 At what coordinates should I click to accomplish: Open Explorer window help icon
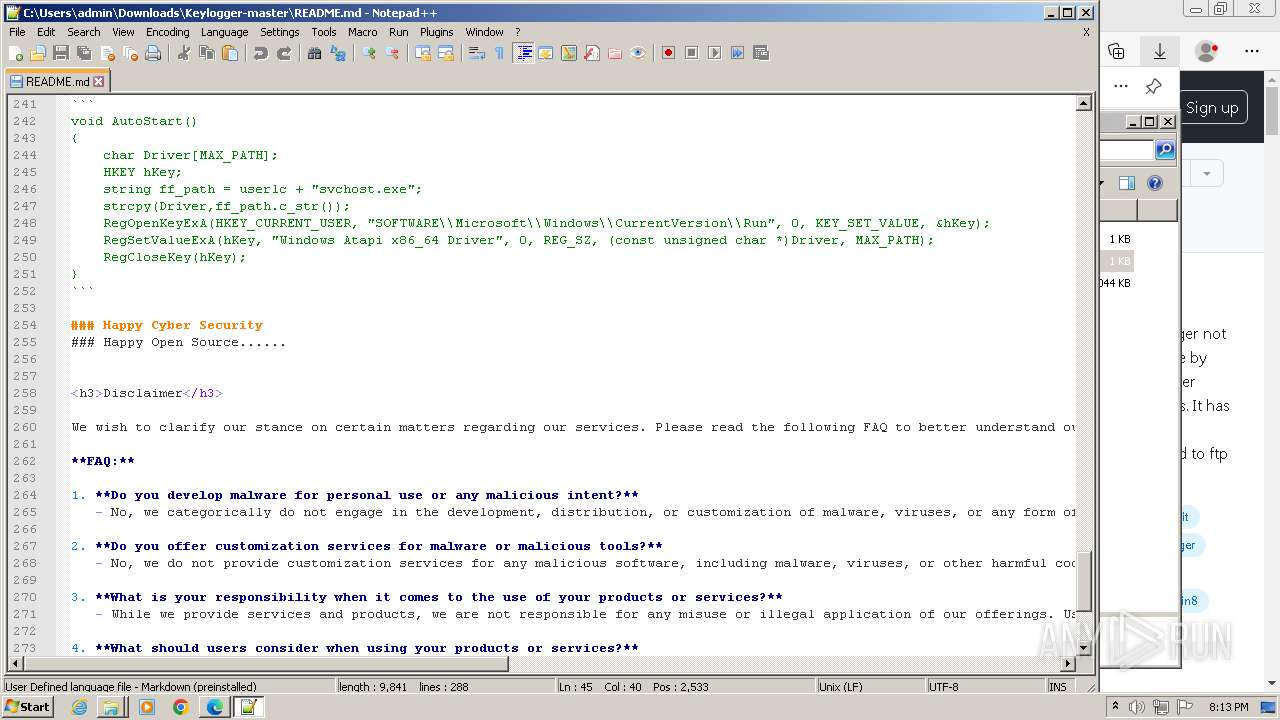coord(1155,183)
